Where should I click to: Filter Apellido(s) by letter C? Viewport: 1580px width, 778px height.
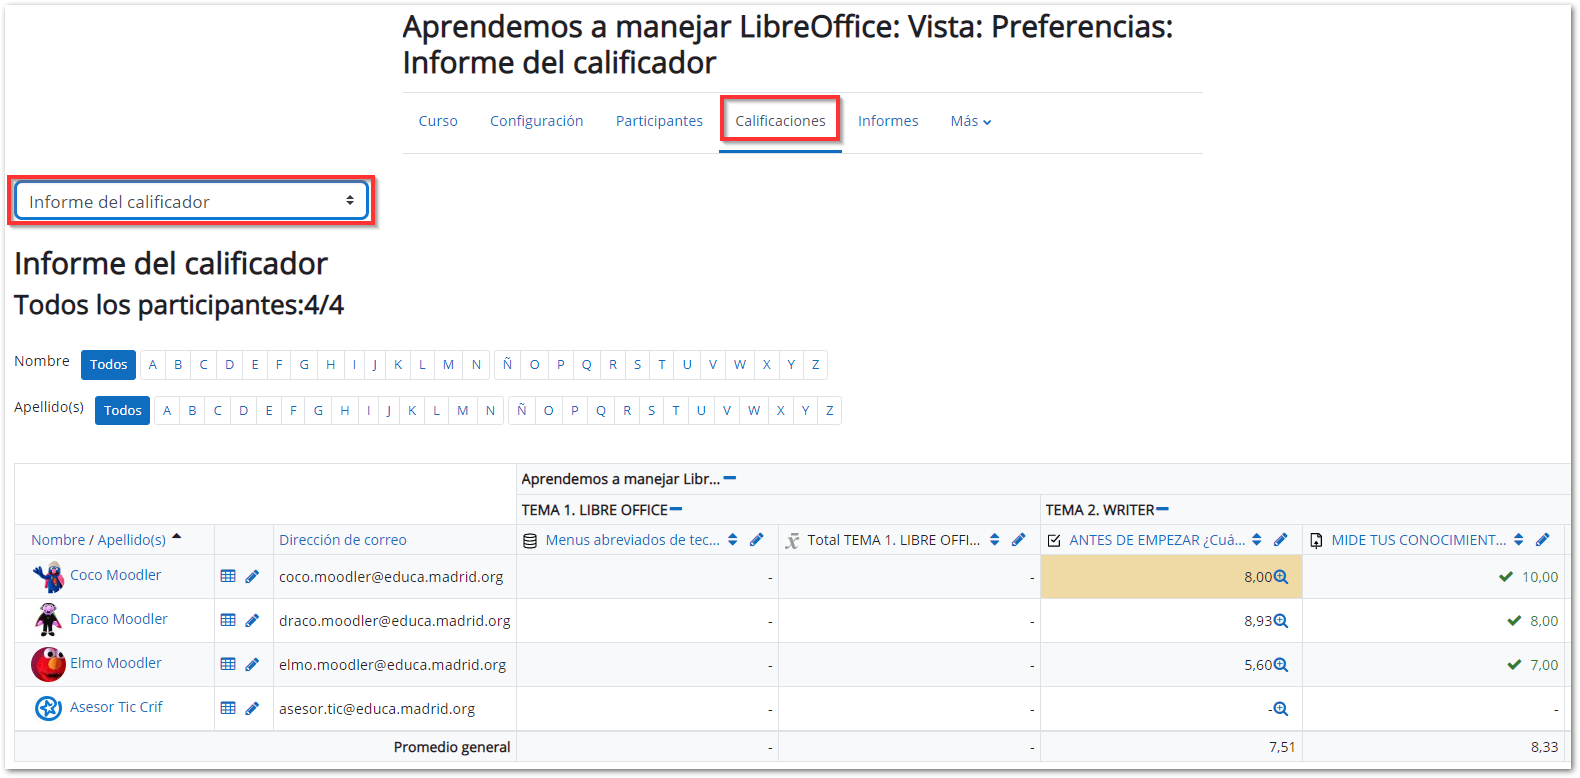(217, 410)
